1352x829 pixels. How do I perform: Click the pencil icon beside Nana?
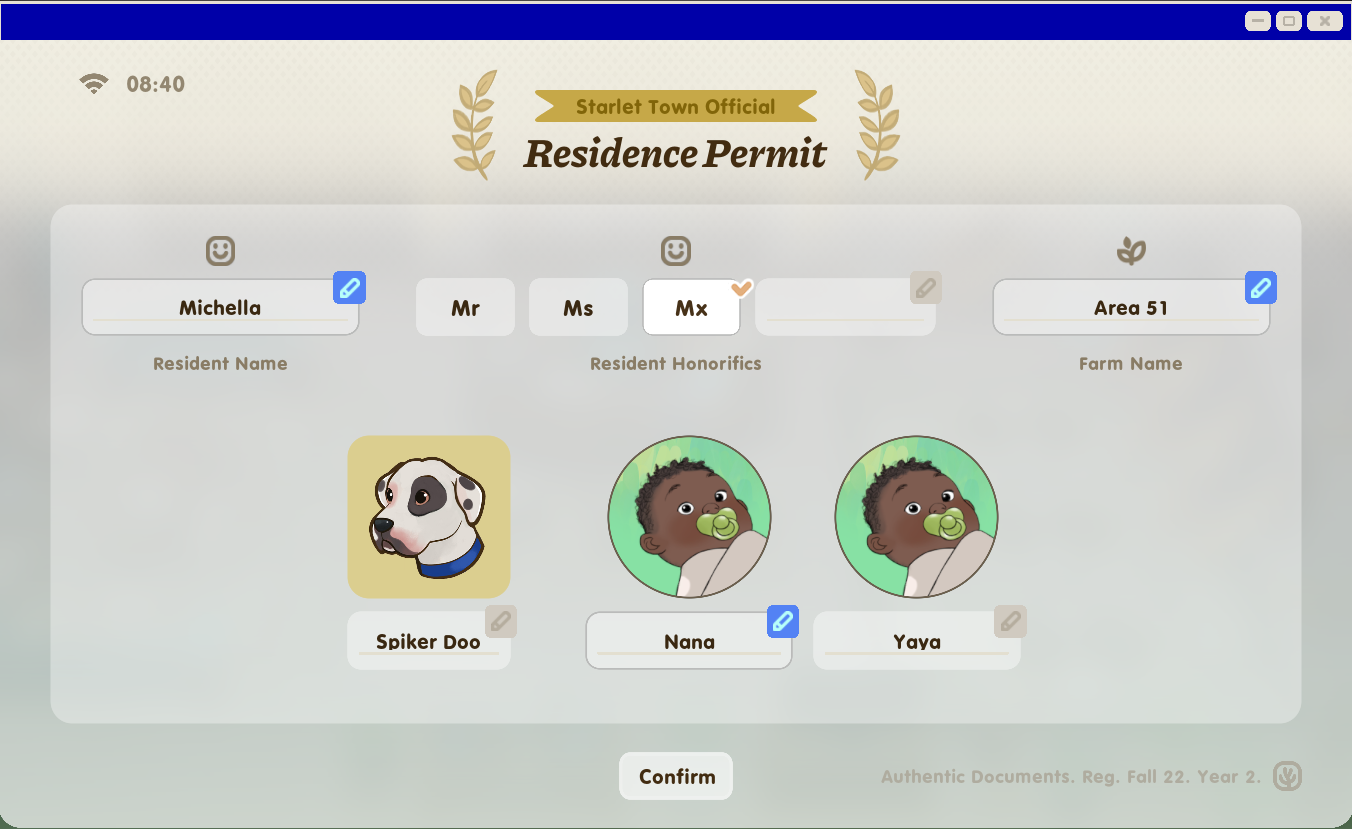point(783,621)
